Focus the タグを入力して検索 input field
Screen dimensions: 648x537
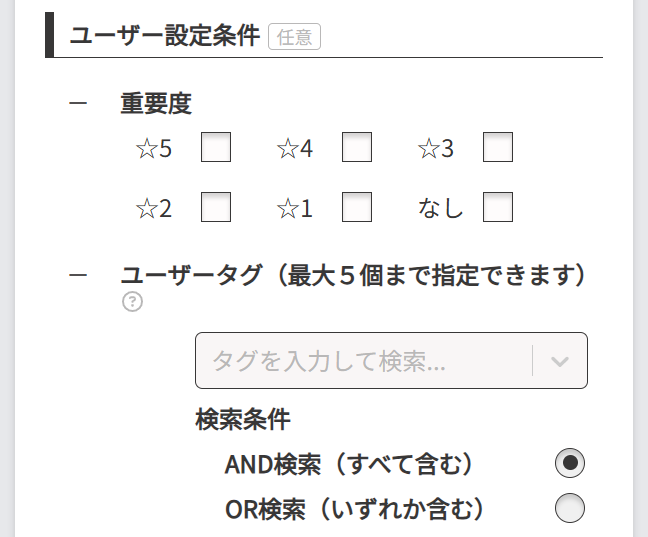[x=360, y=361]
